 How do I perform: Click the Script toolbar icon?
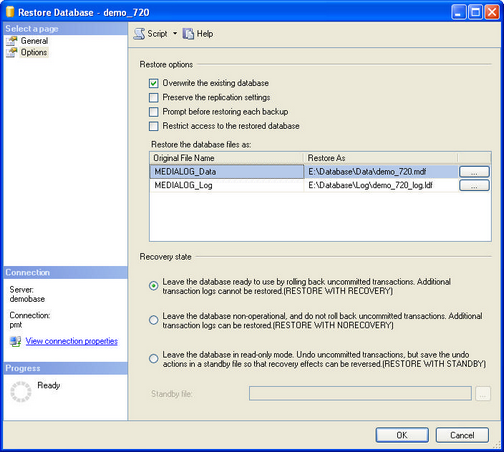point(139,34)
